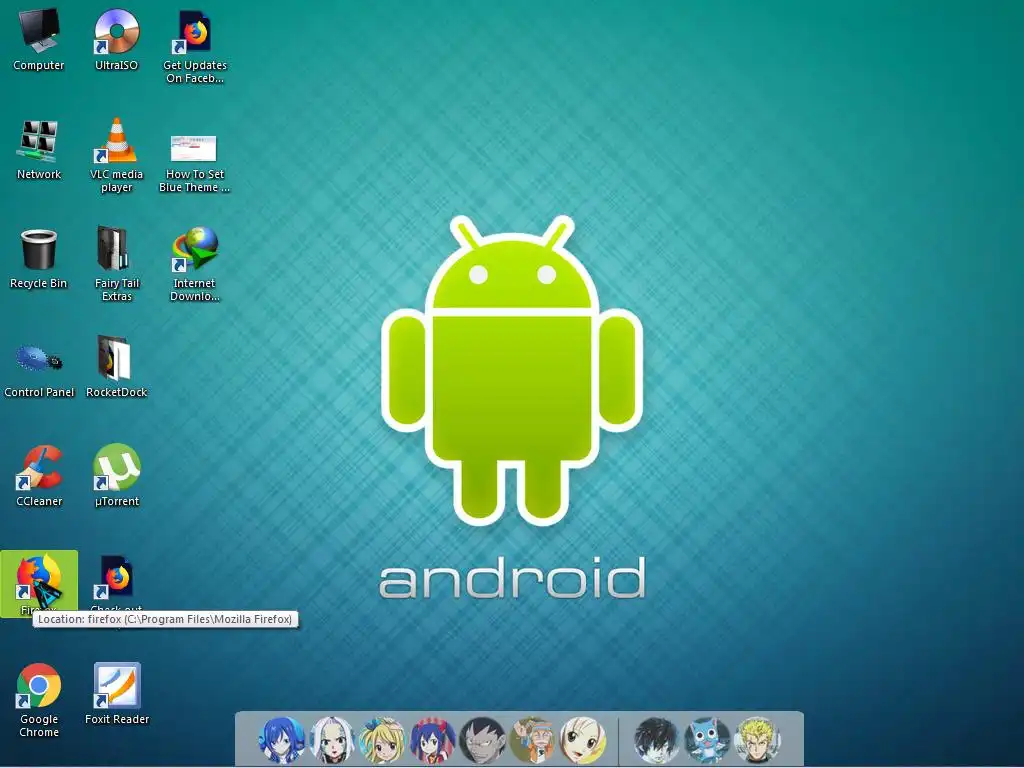
Task: Launch the UltraISO shortcut
Action: pyautogui.click(x=116, y=40)
